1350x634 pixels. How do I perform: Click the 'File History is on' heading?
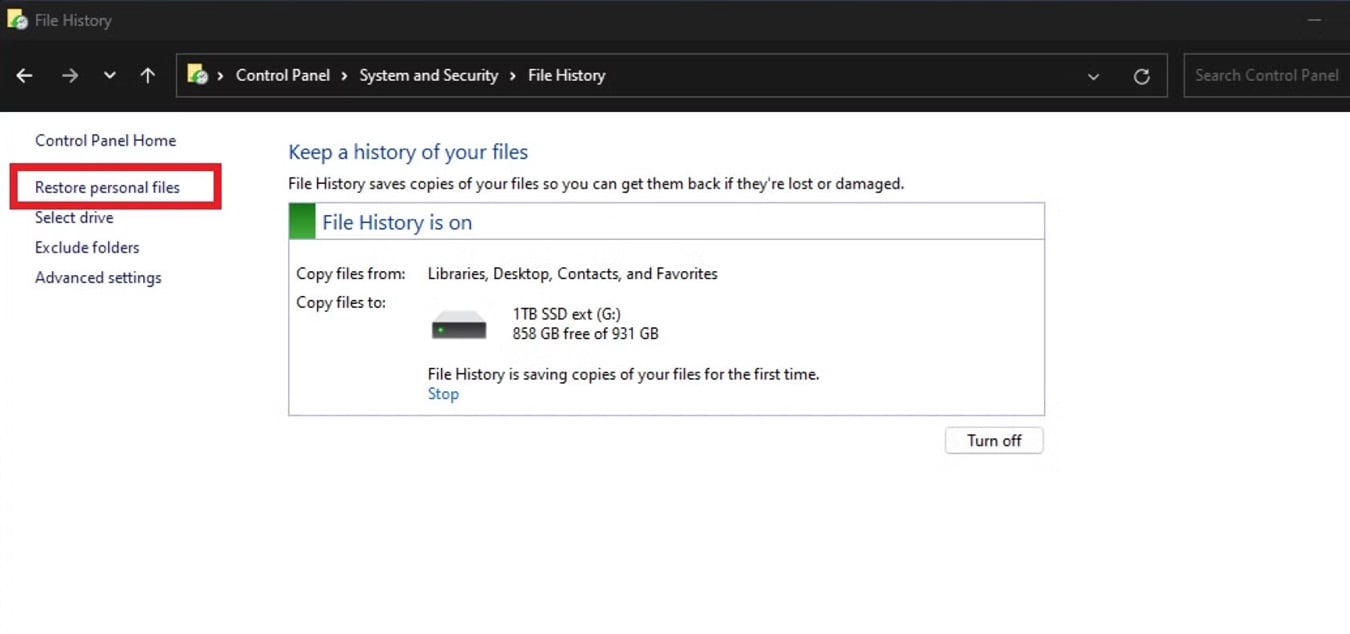coord(397,222)
